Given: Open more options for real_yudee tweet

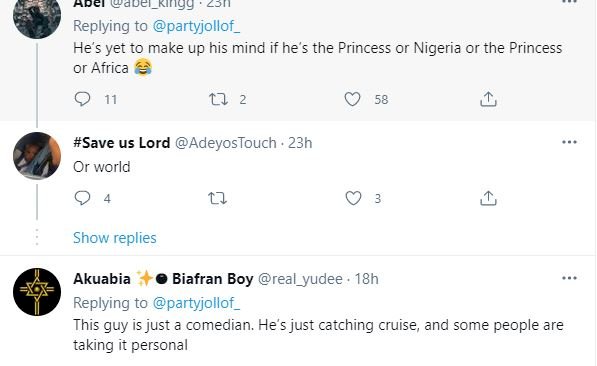Looking at the screenshot, I should (569, 278).
